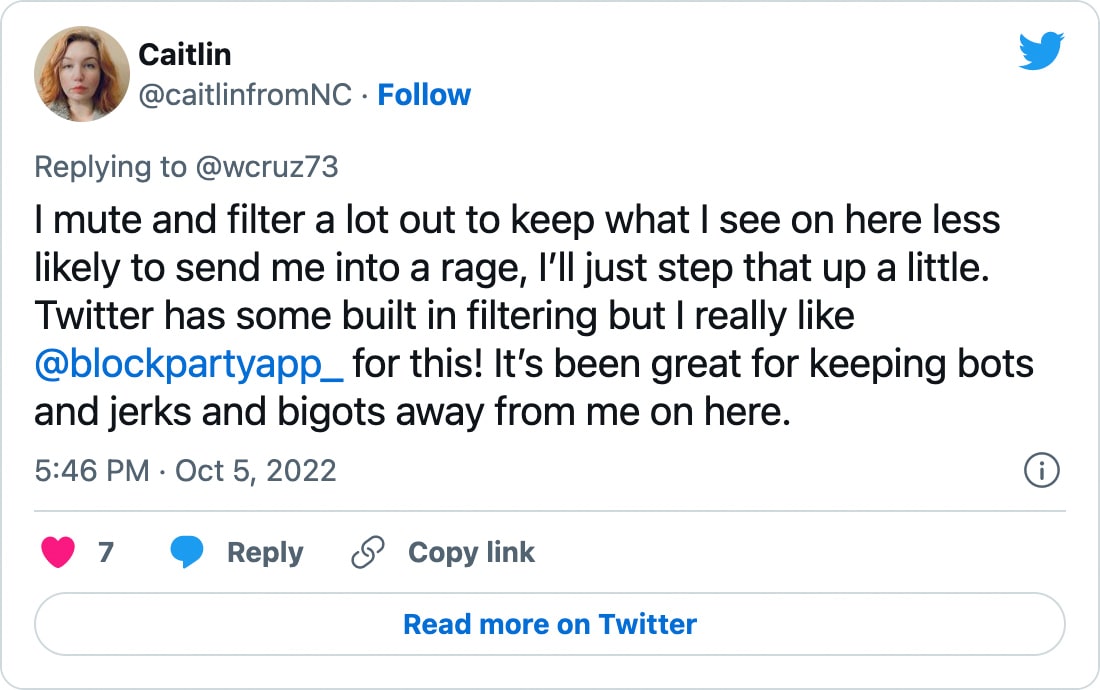Click the Twitter bird logo
The height and width of the screenshot is (690, 1100).
click(1041, 51)
